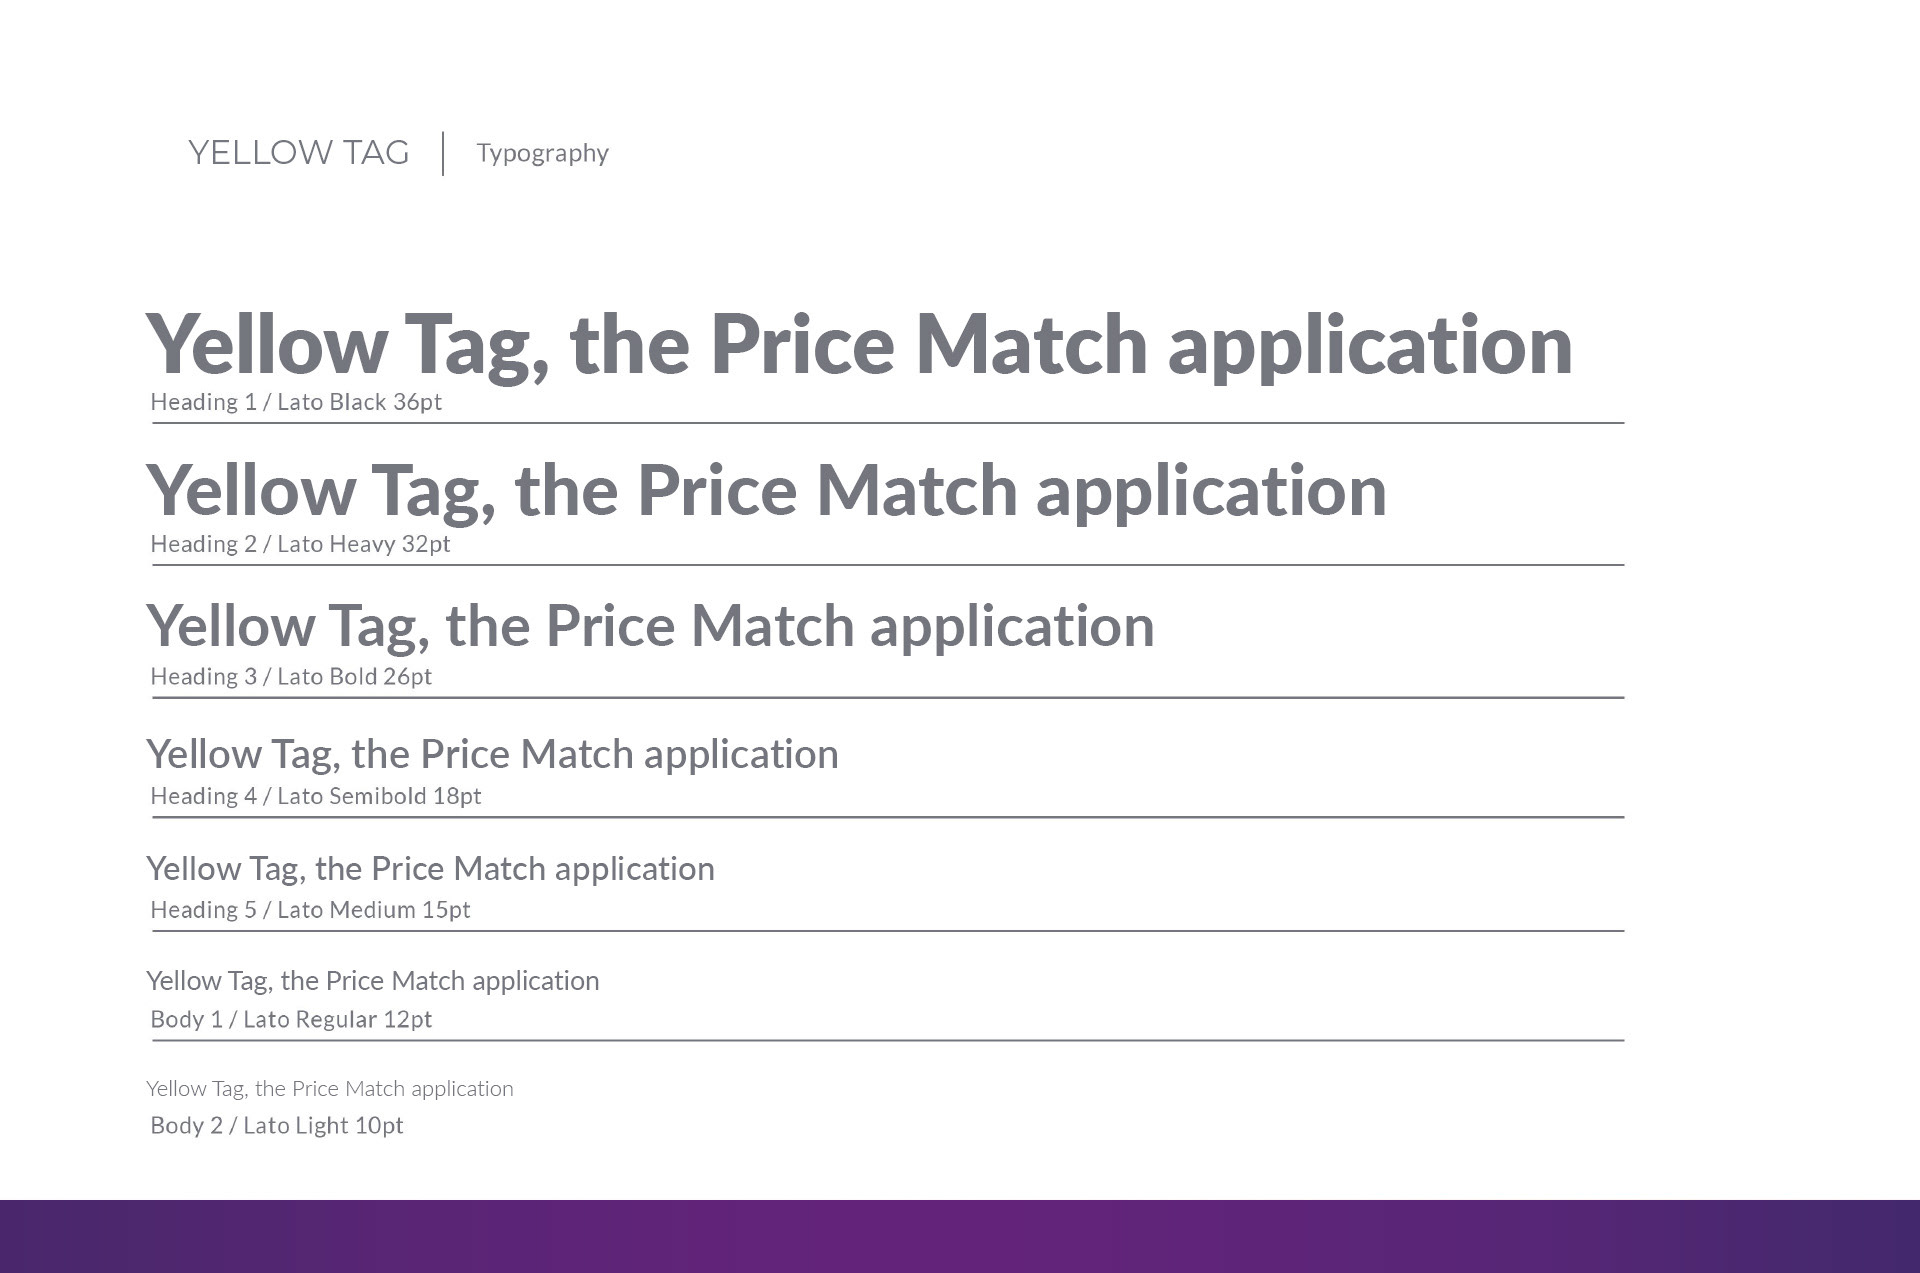
Task: Select the Heading 2 sample text
Action: (x=766, y=492)
